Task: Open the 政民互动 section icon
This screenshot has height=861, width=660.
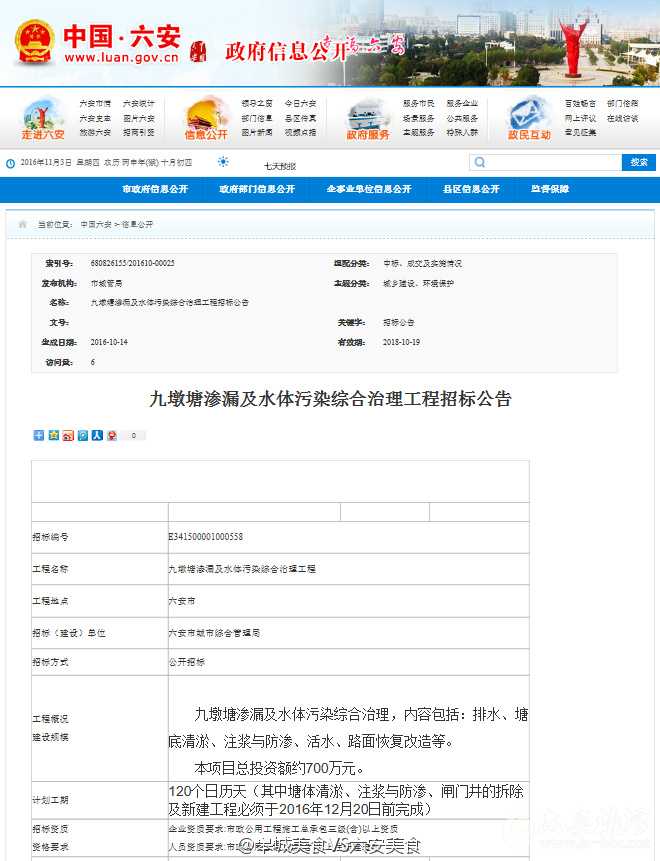Action: pyautogui.click(x=529, y=117)
